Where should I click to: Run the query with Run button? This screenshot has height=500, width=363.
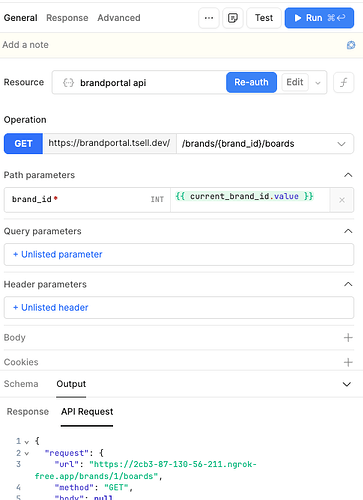319,18
